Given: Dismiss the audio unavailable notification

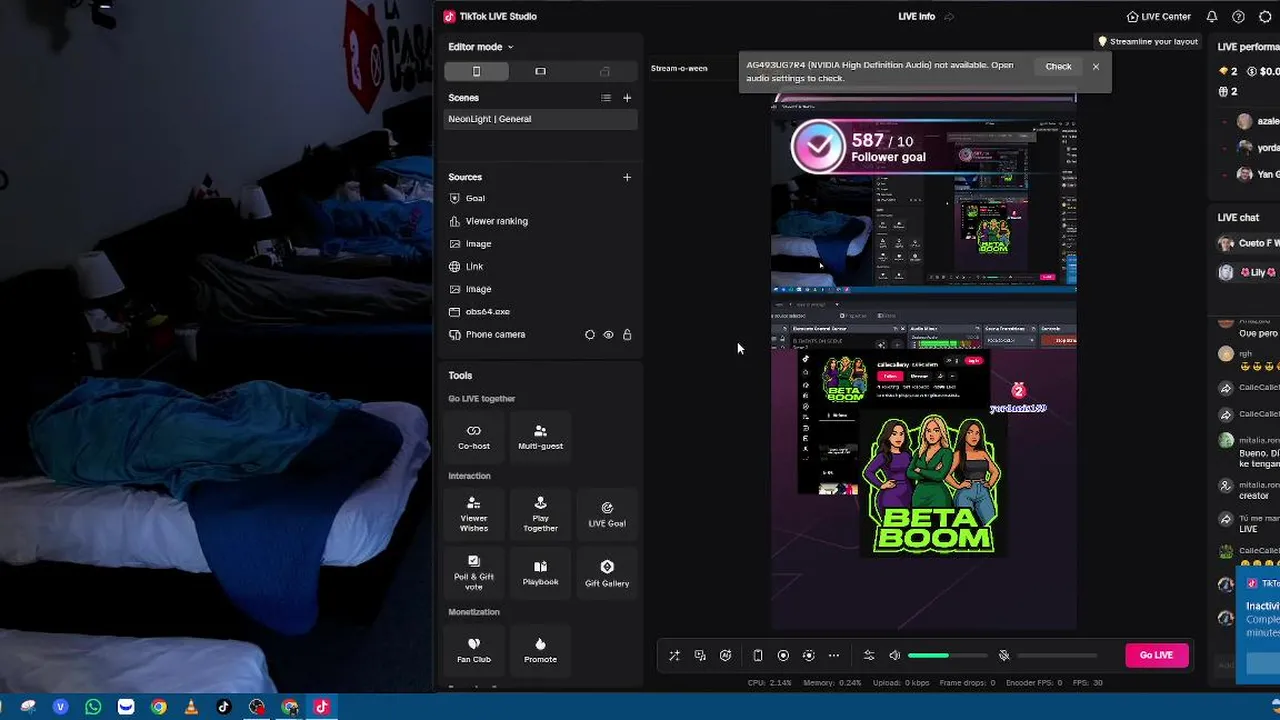Looking at the screenshot, I should [x=1096, y=66].
